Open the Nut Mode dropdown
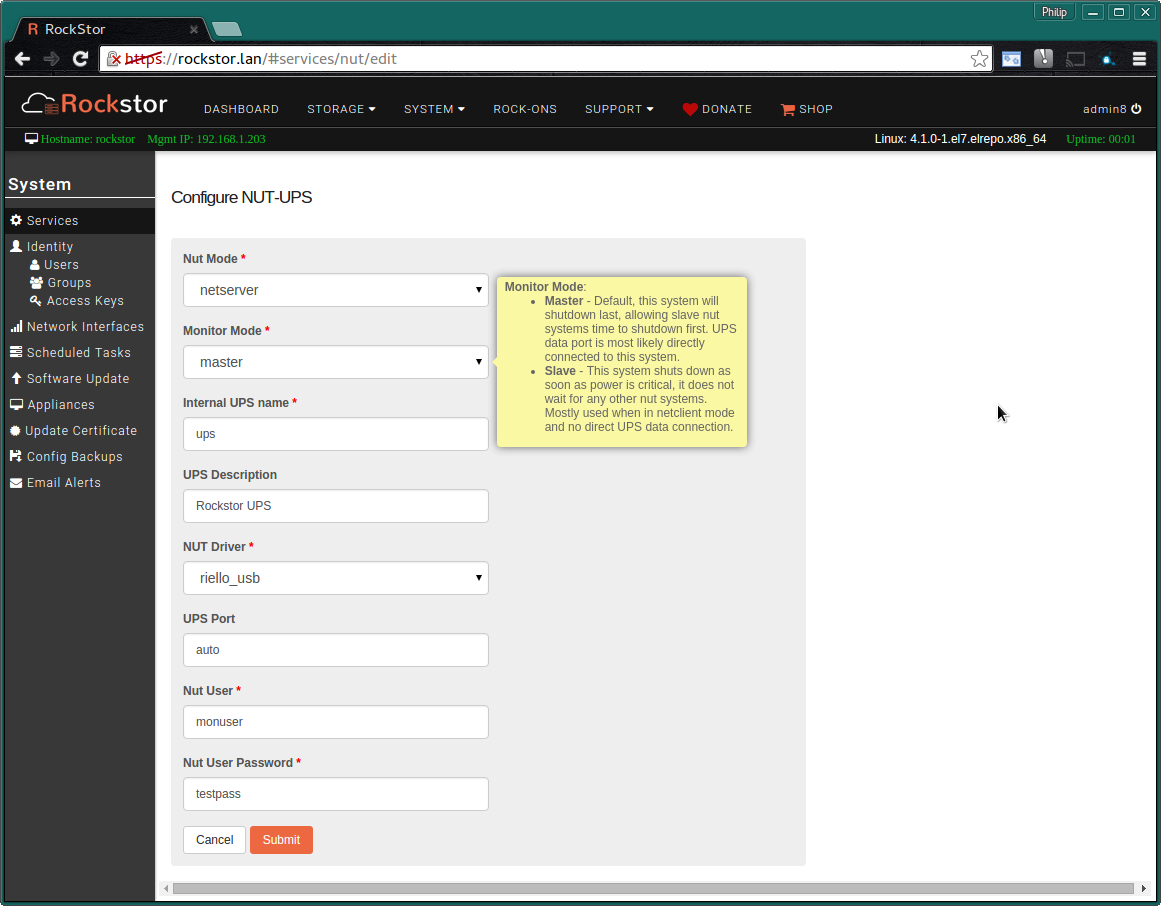This screenshot has height=906, width=1161. click(335, 290)
